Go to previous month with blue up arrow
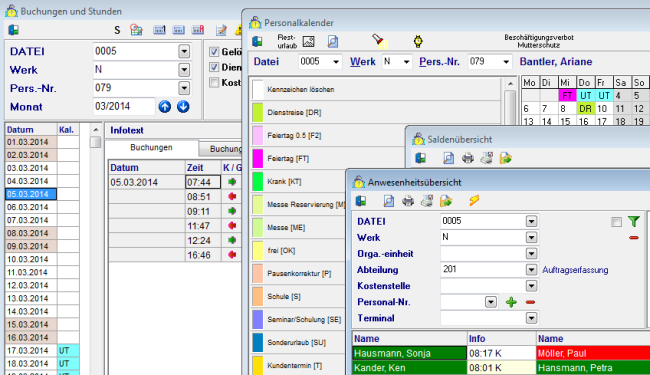Viewport: 650px width, 375px height. coord(165,107)
